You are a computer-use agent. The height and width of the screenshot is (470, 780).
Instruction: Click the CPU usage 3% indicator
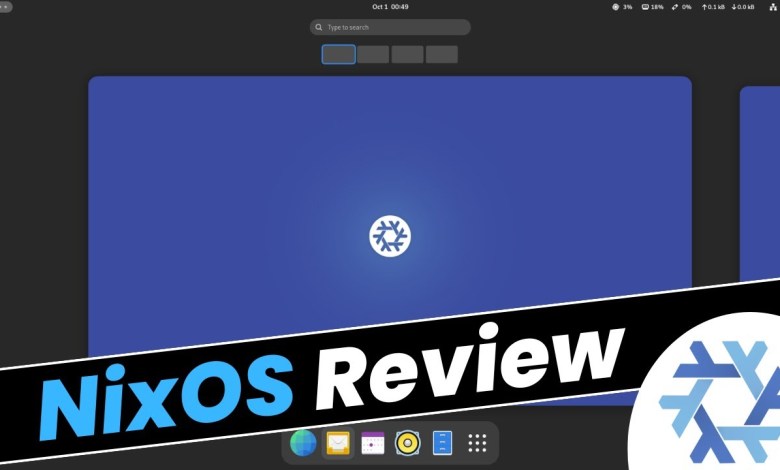[x=622, y=7]
